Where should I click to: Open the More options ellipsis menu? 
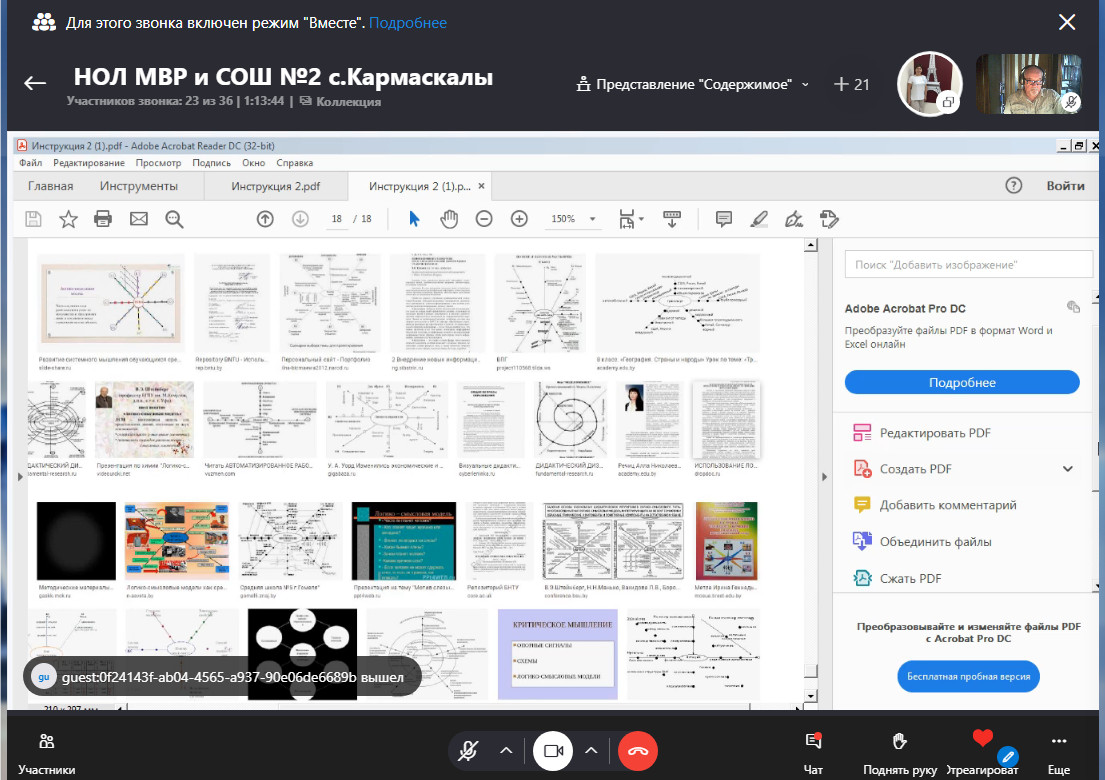[x=1059, y=750]
